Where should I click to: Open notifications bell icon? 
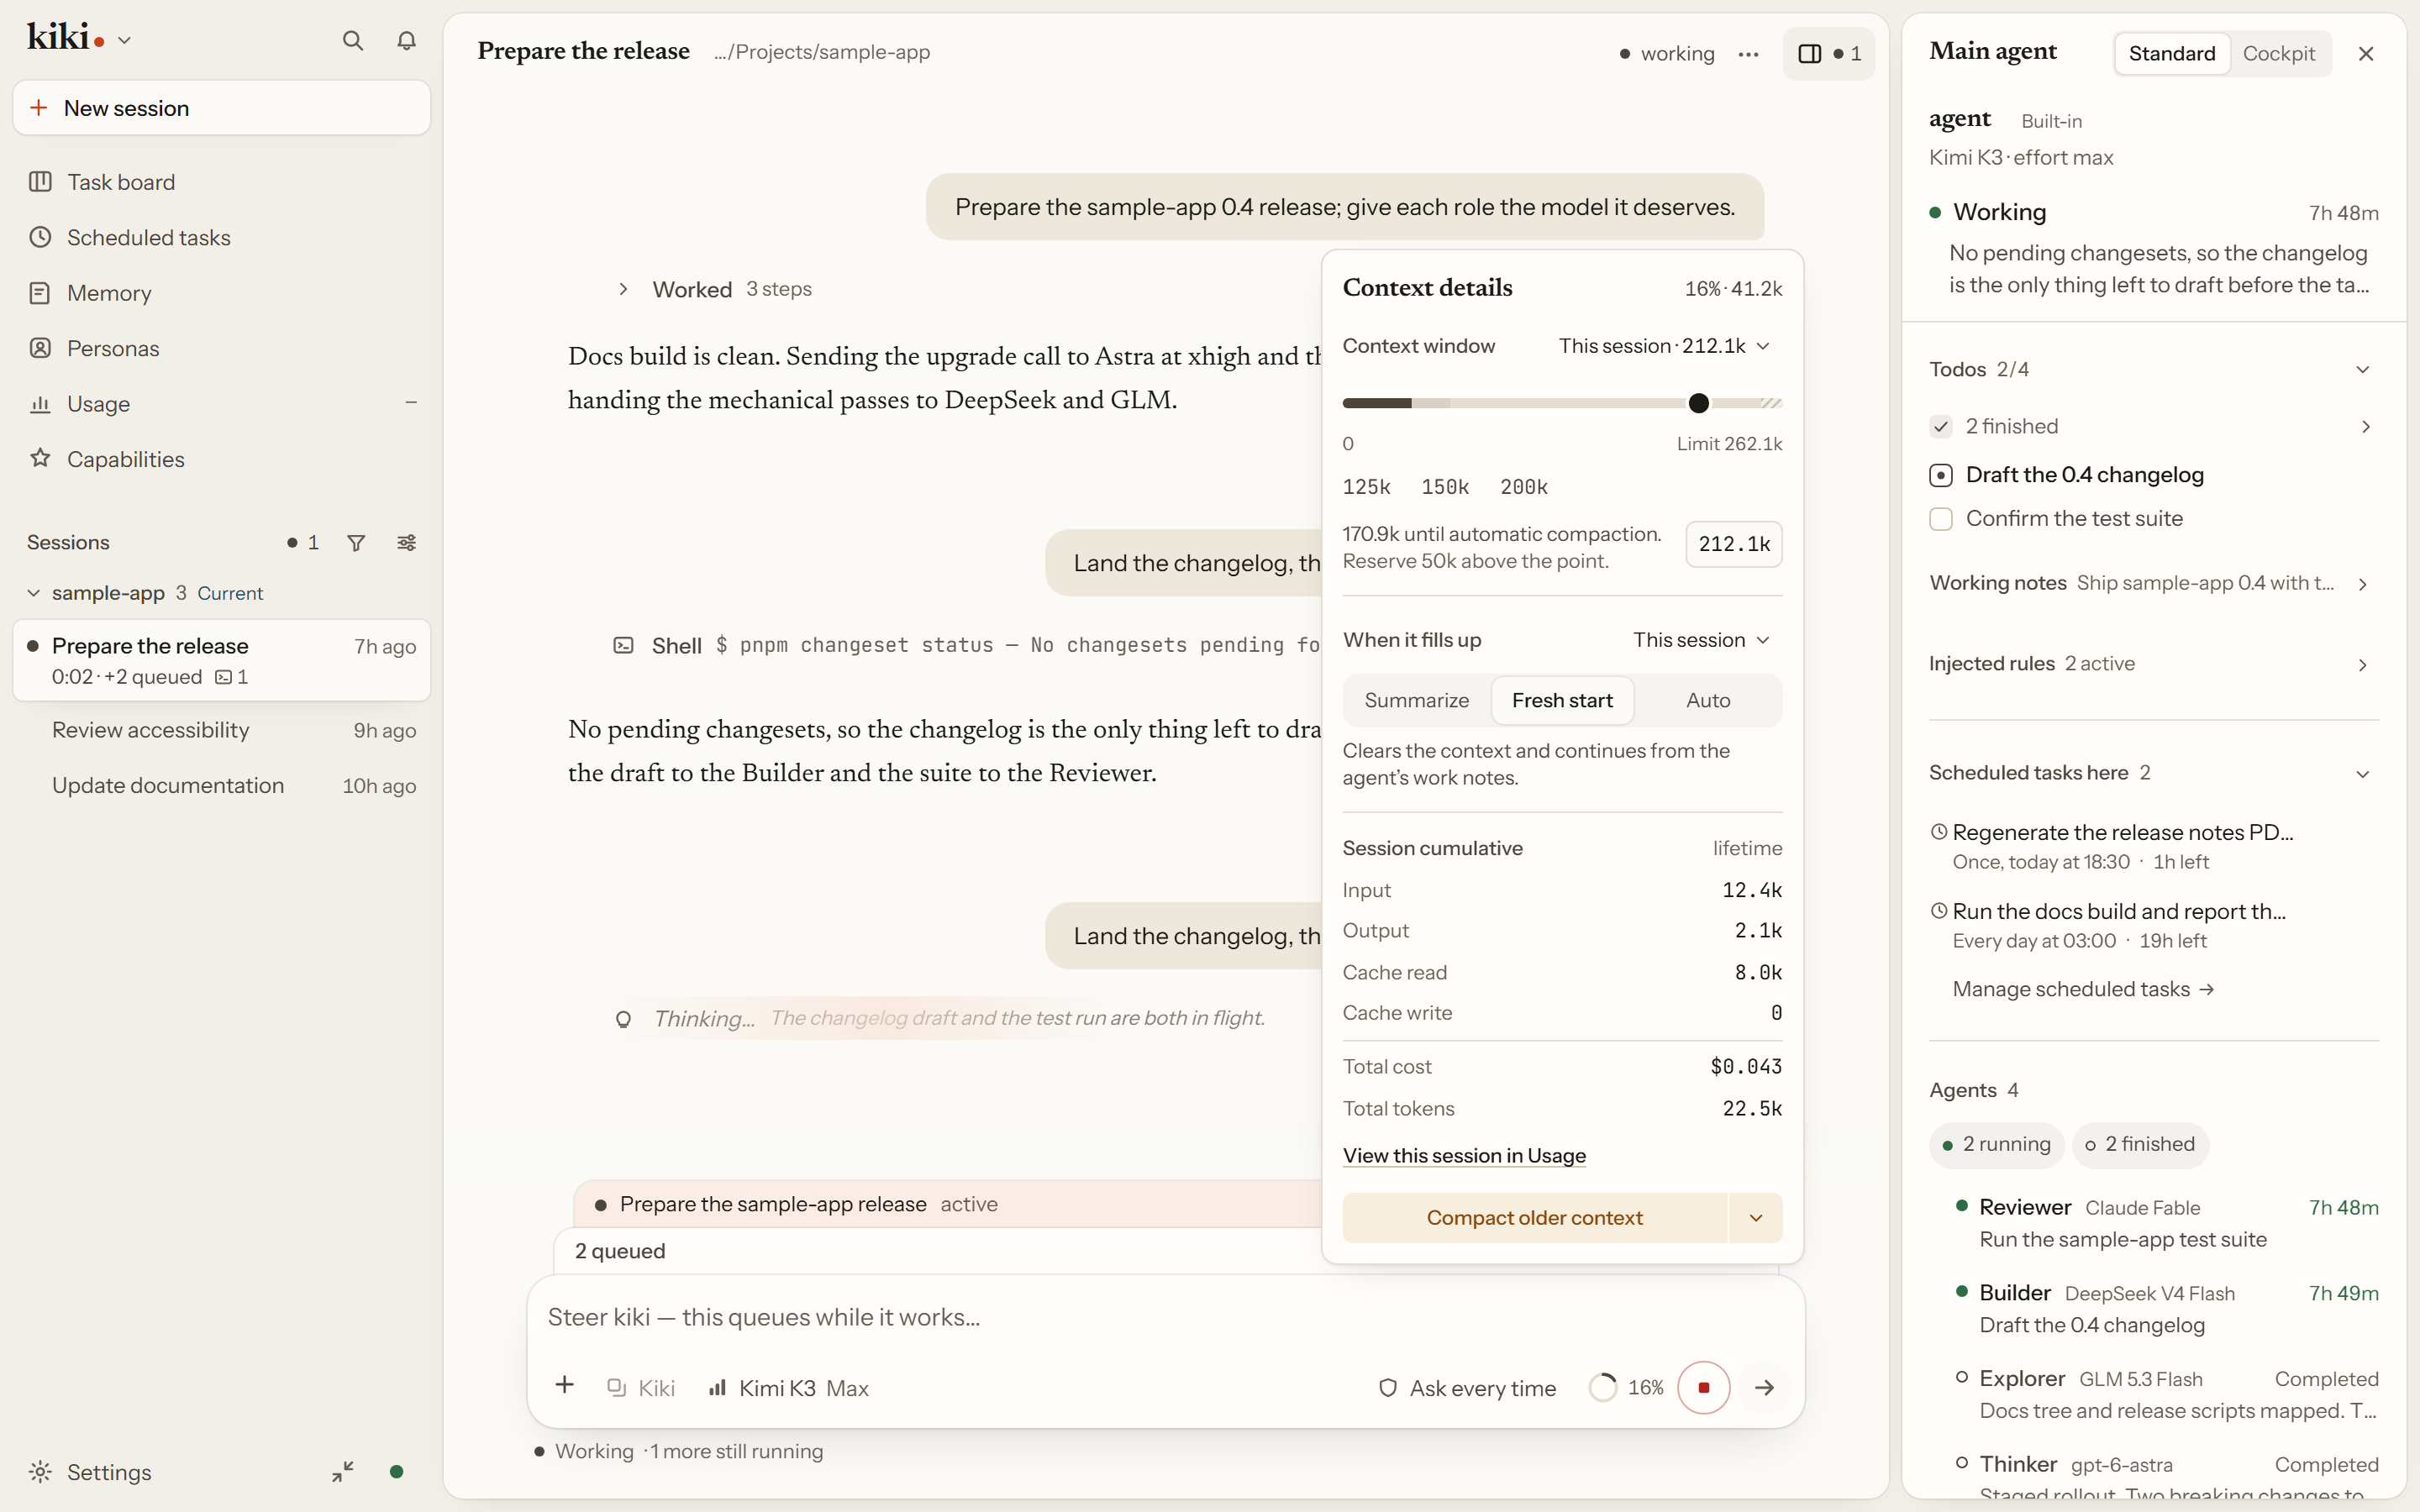(x=406, y=40)
